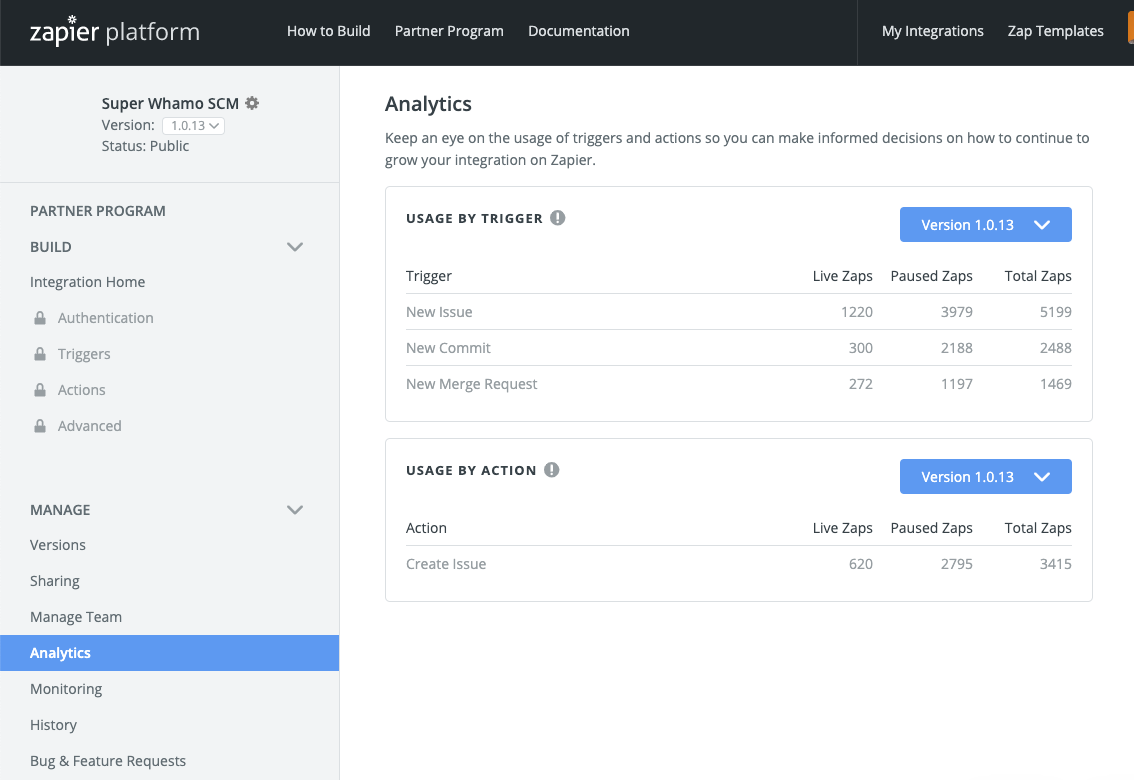The image size is (1134, 780).
Task: Collapse the Manage section chevron
Action: pos(295,510)
